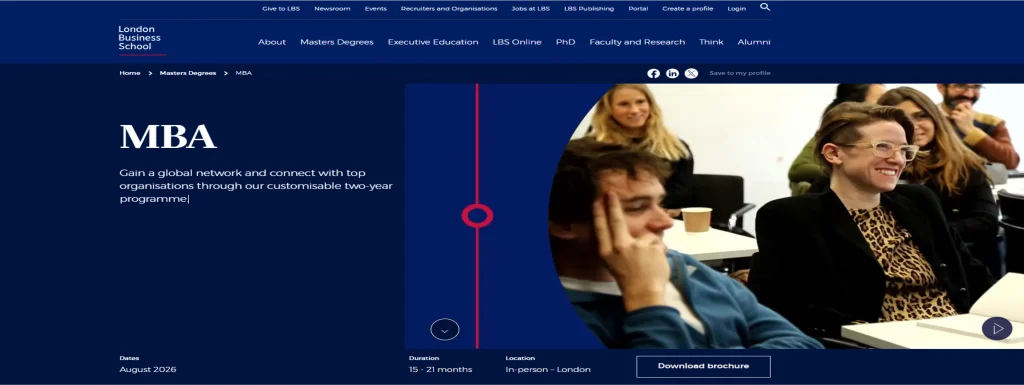
Task: Open the Alumni menu item
Action: (x=754, y=42)
